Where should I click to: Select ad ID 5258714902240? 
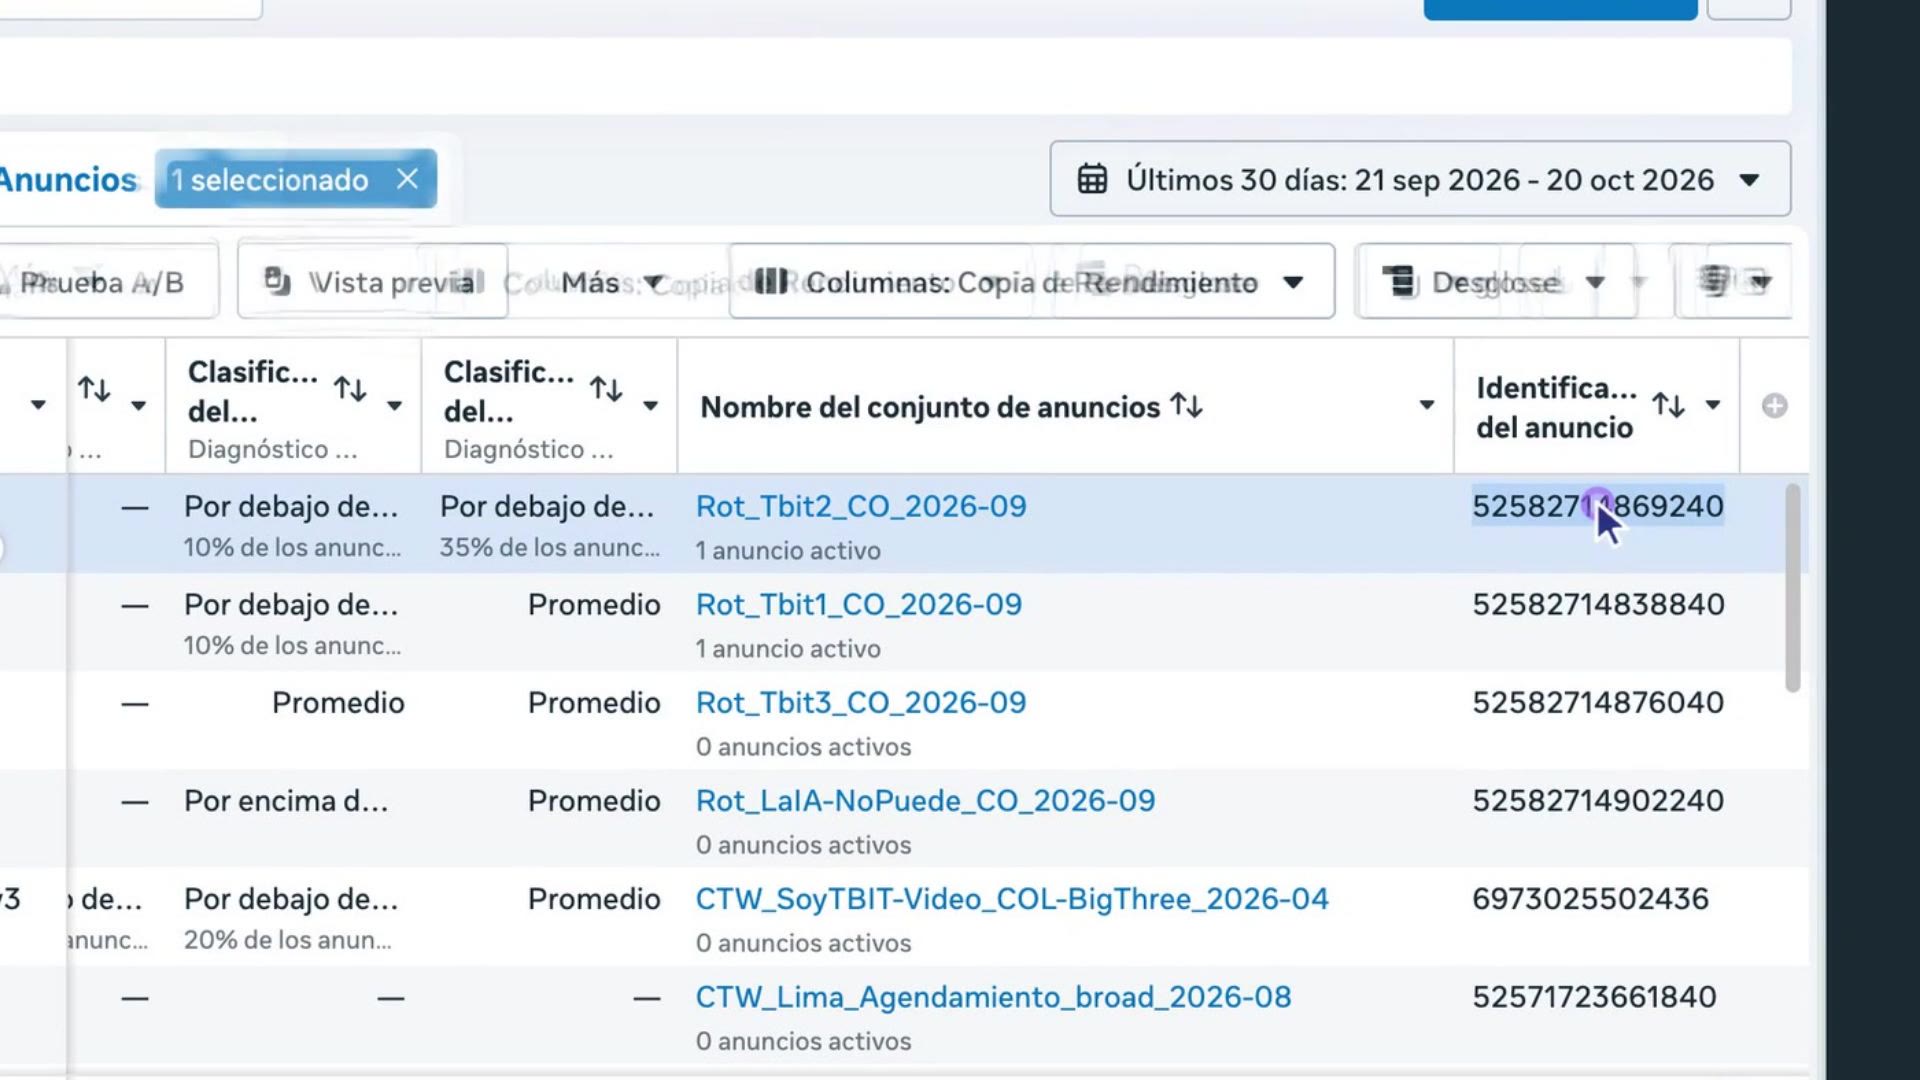pos(1598,800)
